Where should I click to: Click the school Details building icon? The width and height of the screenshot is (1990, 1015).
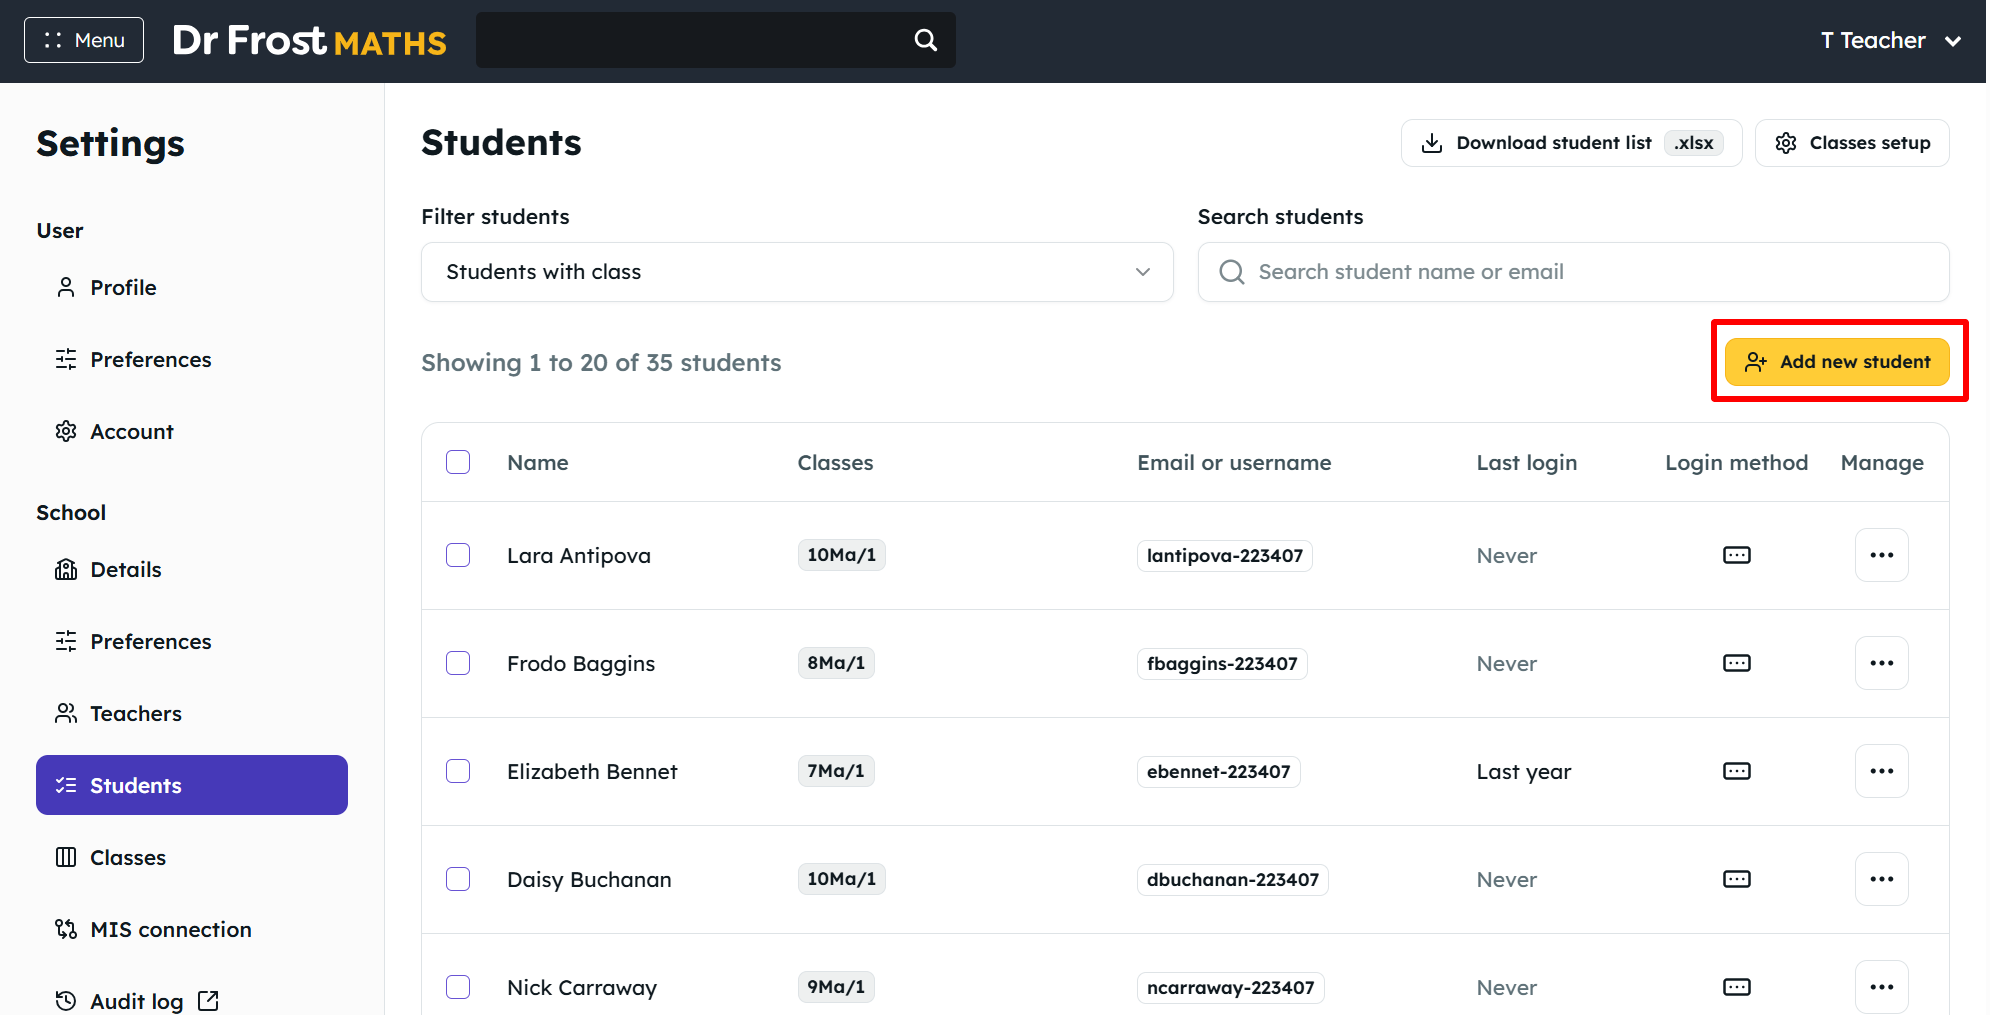66,570
